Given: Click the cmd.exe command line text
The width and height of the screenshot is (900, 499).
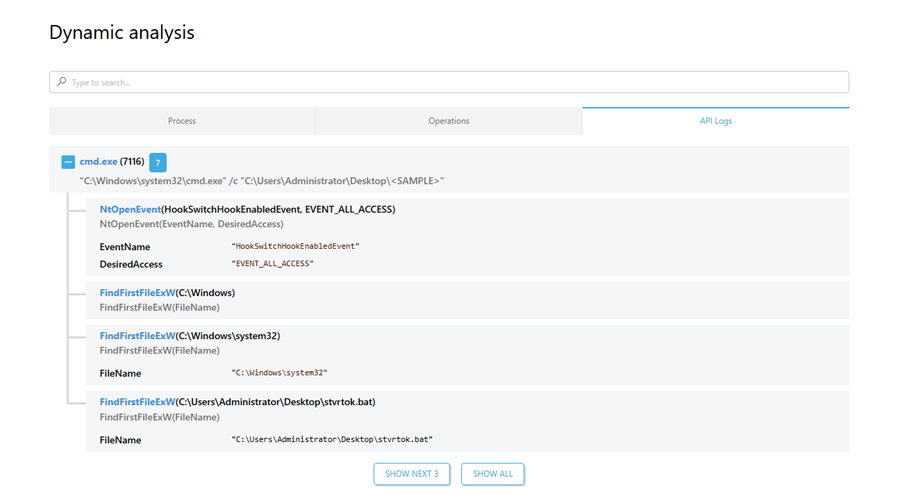Looking at the screenshot, I should click(x=261, y=181).
